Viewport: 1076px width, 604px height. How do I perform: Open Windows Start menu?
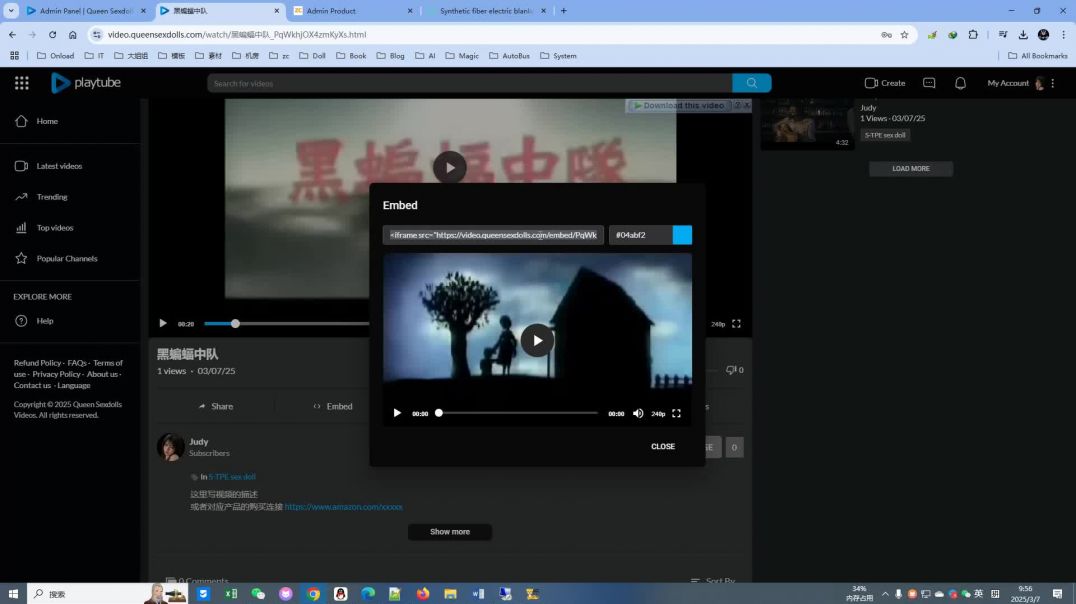[13, 594]
